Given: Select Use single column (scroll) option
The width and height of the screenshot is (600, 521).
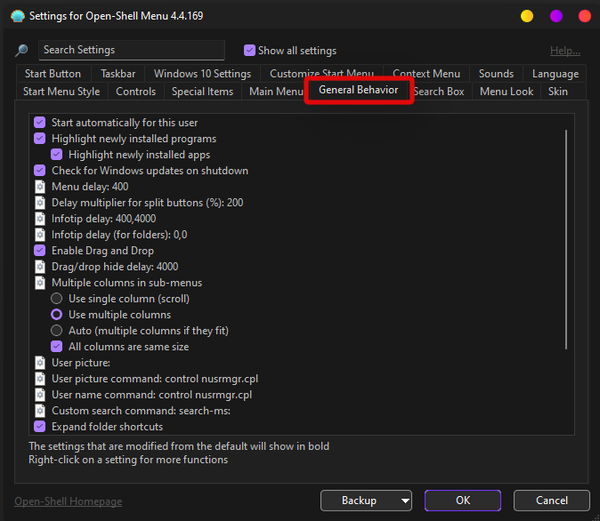Looking at the screenshot, I should (57, 299).
